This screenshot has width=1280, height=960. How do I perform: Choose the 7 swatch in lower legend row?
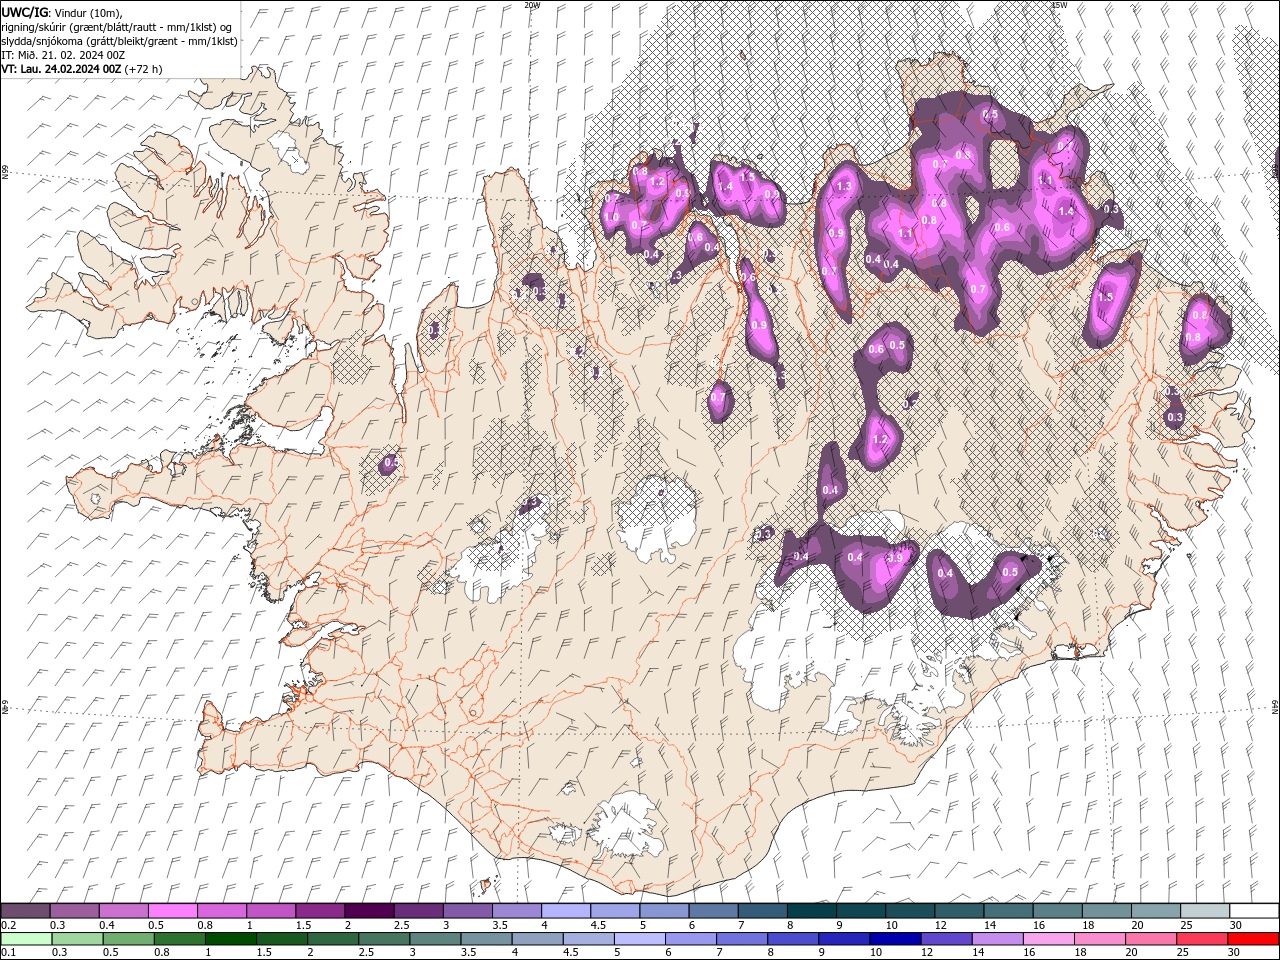[742, 938]
